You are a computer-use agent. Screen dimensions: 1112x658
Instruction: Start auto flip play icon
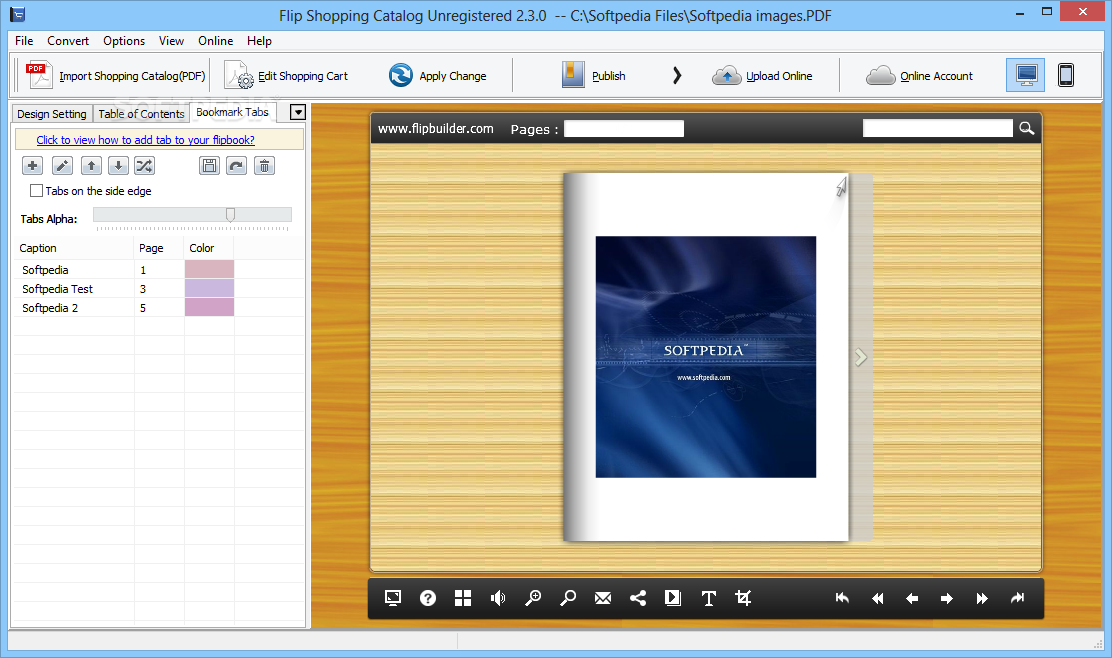pos(673,598)
